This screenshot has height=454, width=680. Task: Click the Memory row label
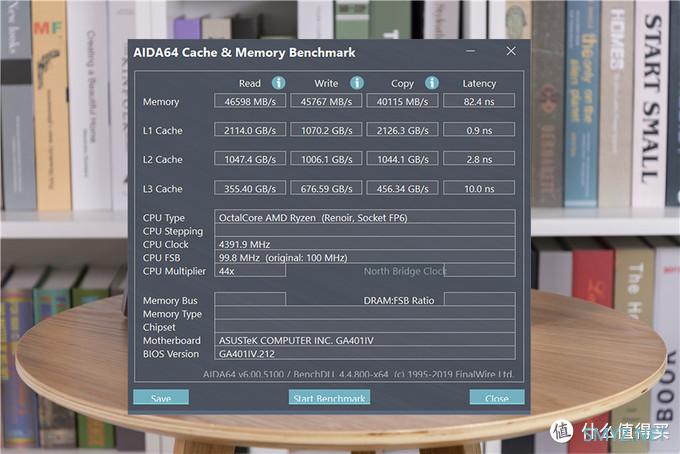(161, 102)
